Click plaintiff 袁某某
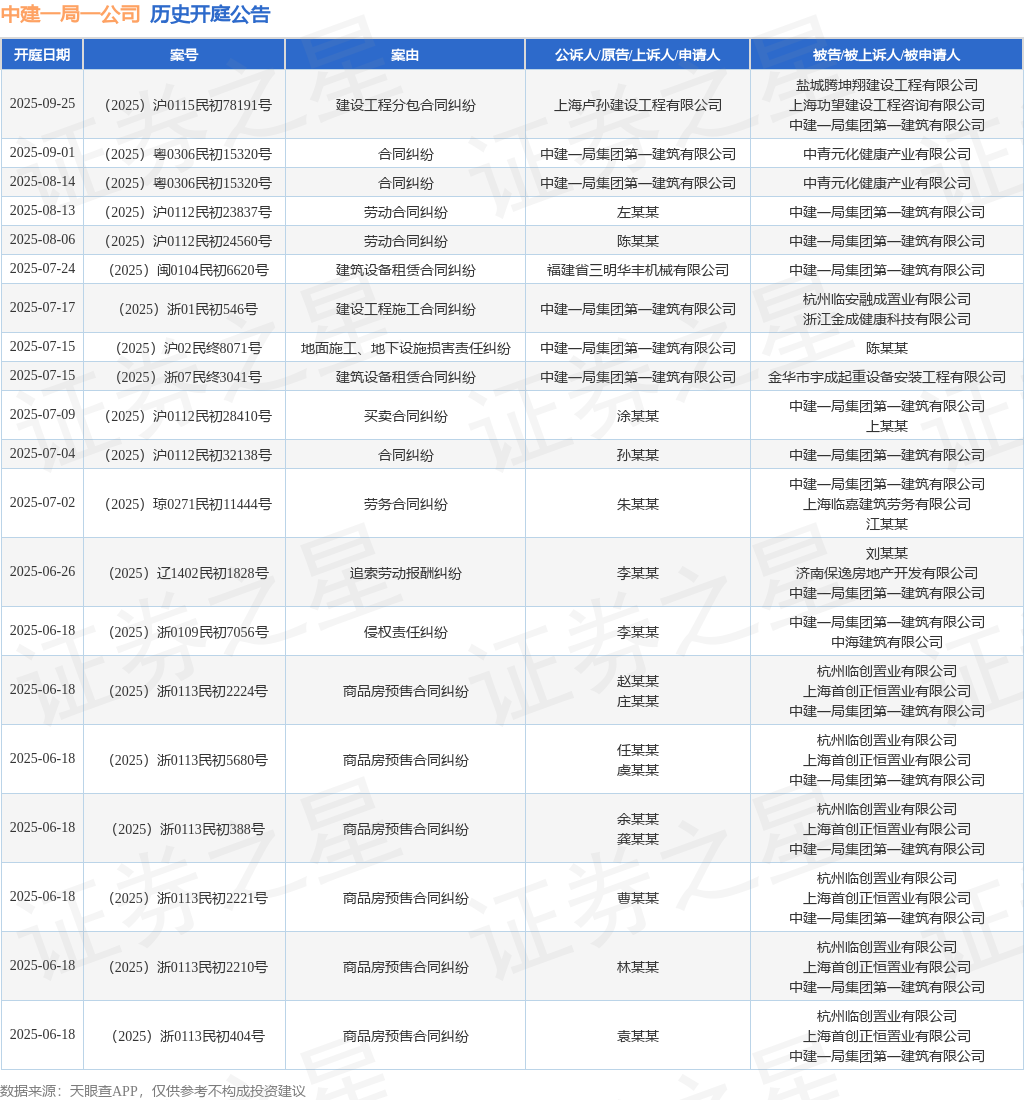Image resolution: width=1024 pixels, height=1100 pixels. 638,1036
